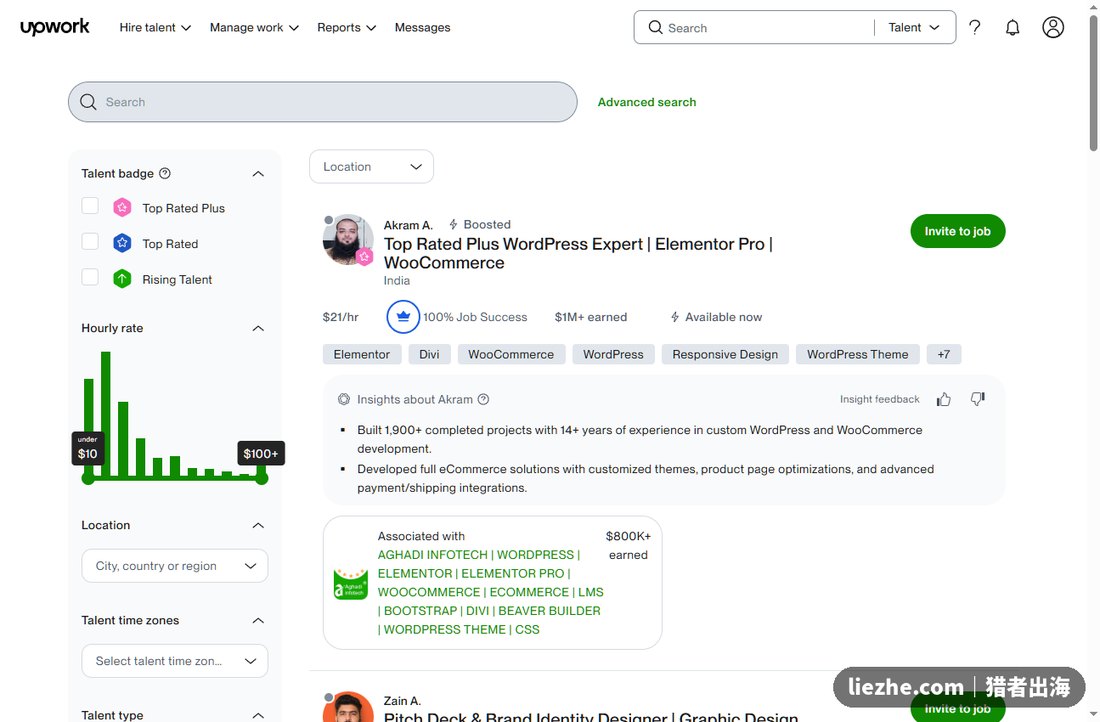The image size is (1100, 722).
Task: Select the minimum hourly rate slider handle
Action: click(88, 479)
